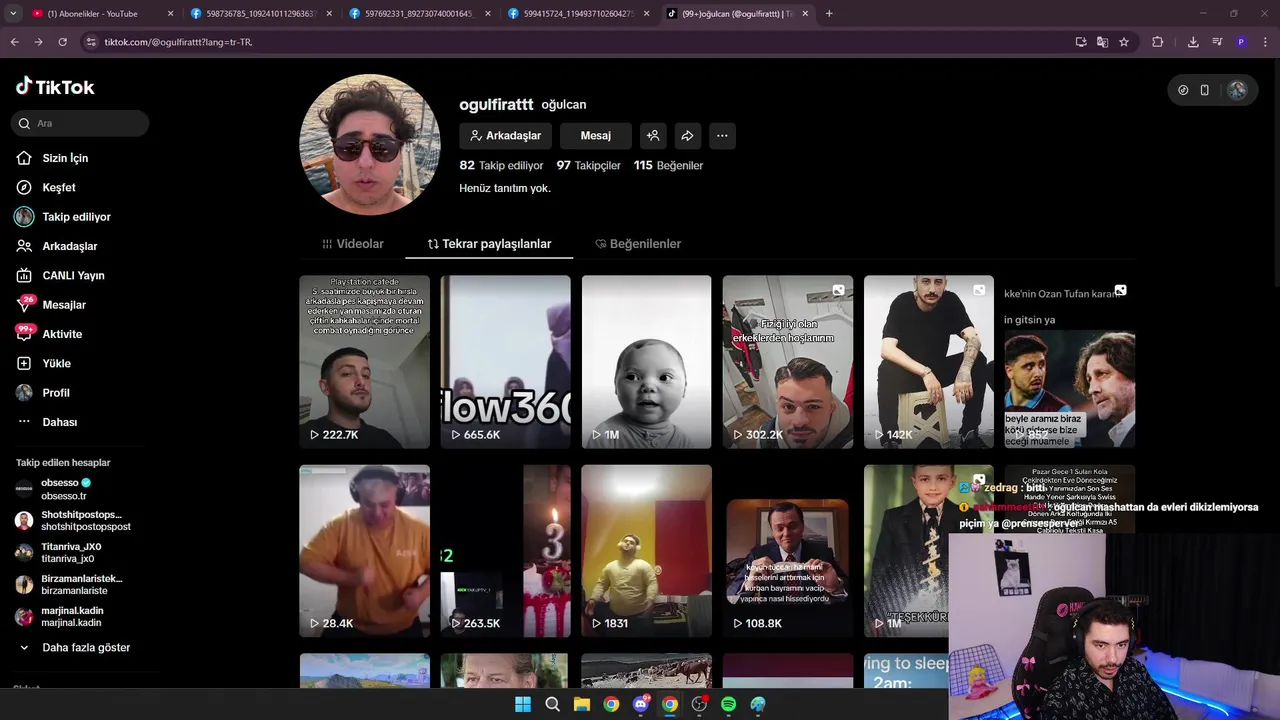1280x720 pixels.
Task: Translate page icon in address bar
Action: click(x=1102, y=42)
